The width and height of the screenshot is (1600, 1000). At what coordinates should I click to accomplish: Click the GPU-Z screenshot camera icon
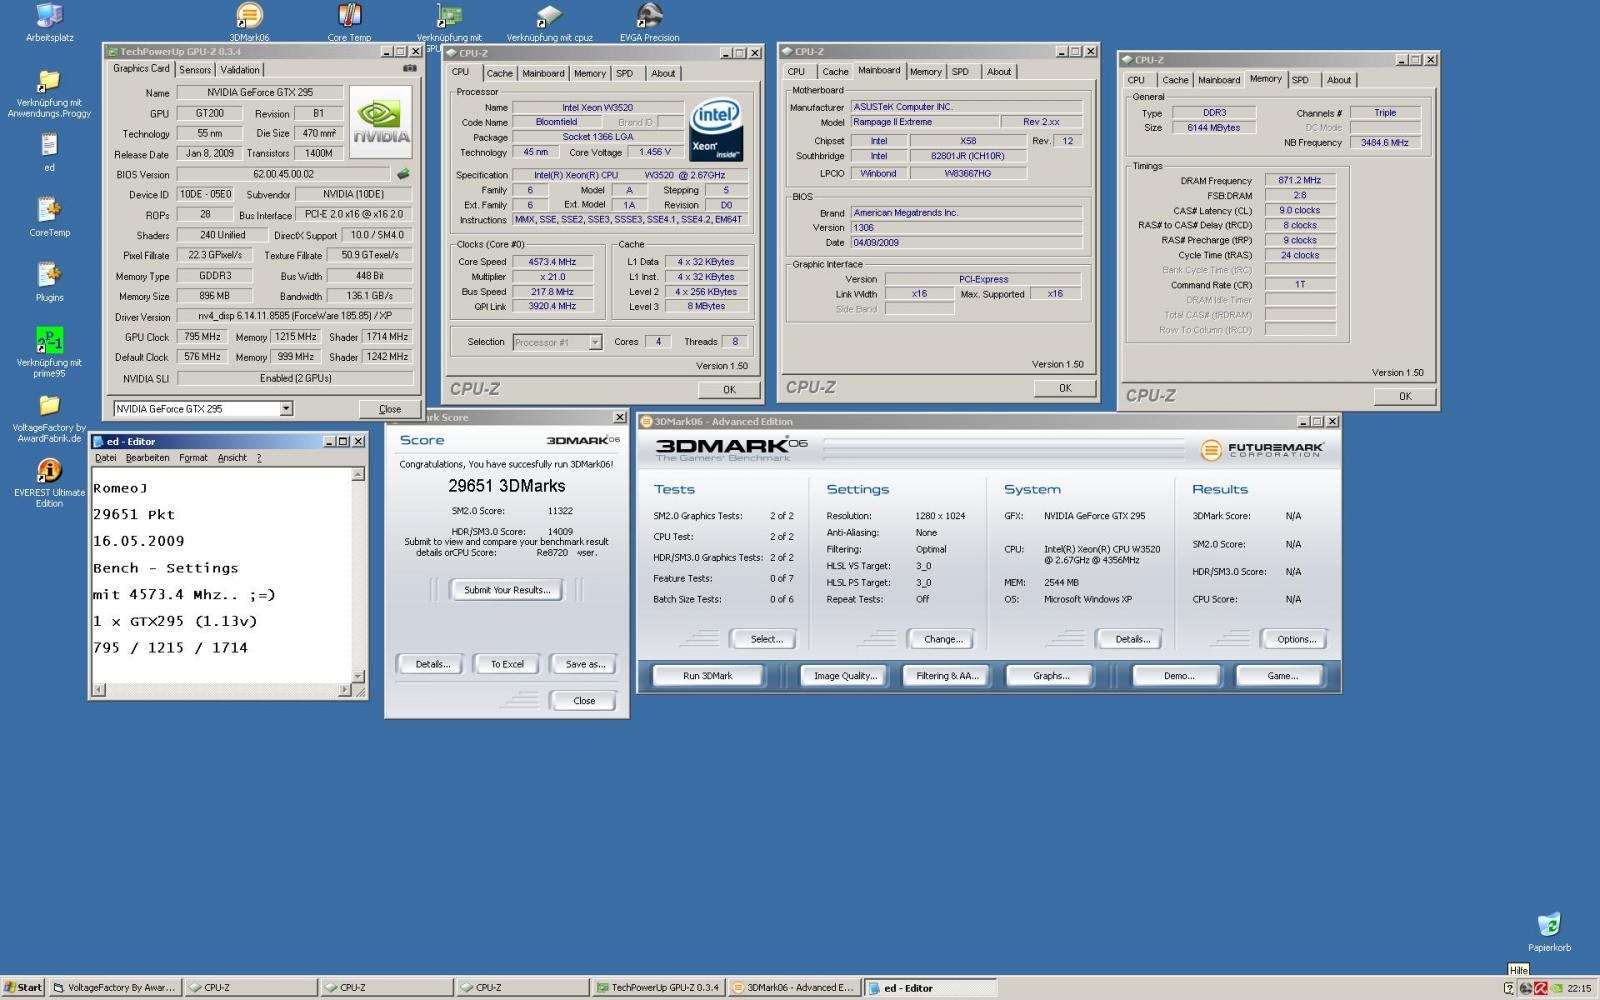point(409,68)
